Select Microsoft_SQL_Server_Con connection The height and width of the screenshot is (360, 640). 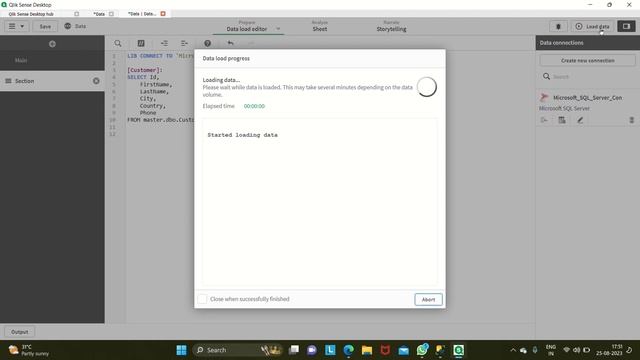click(587, 98)
